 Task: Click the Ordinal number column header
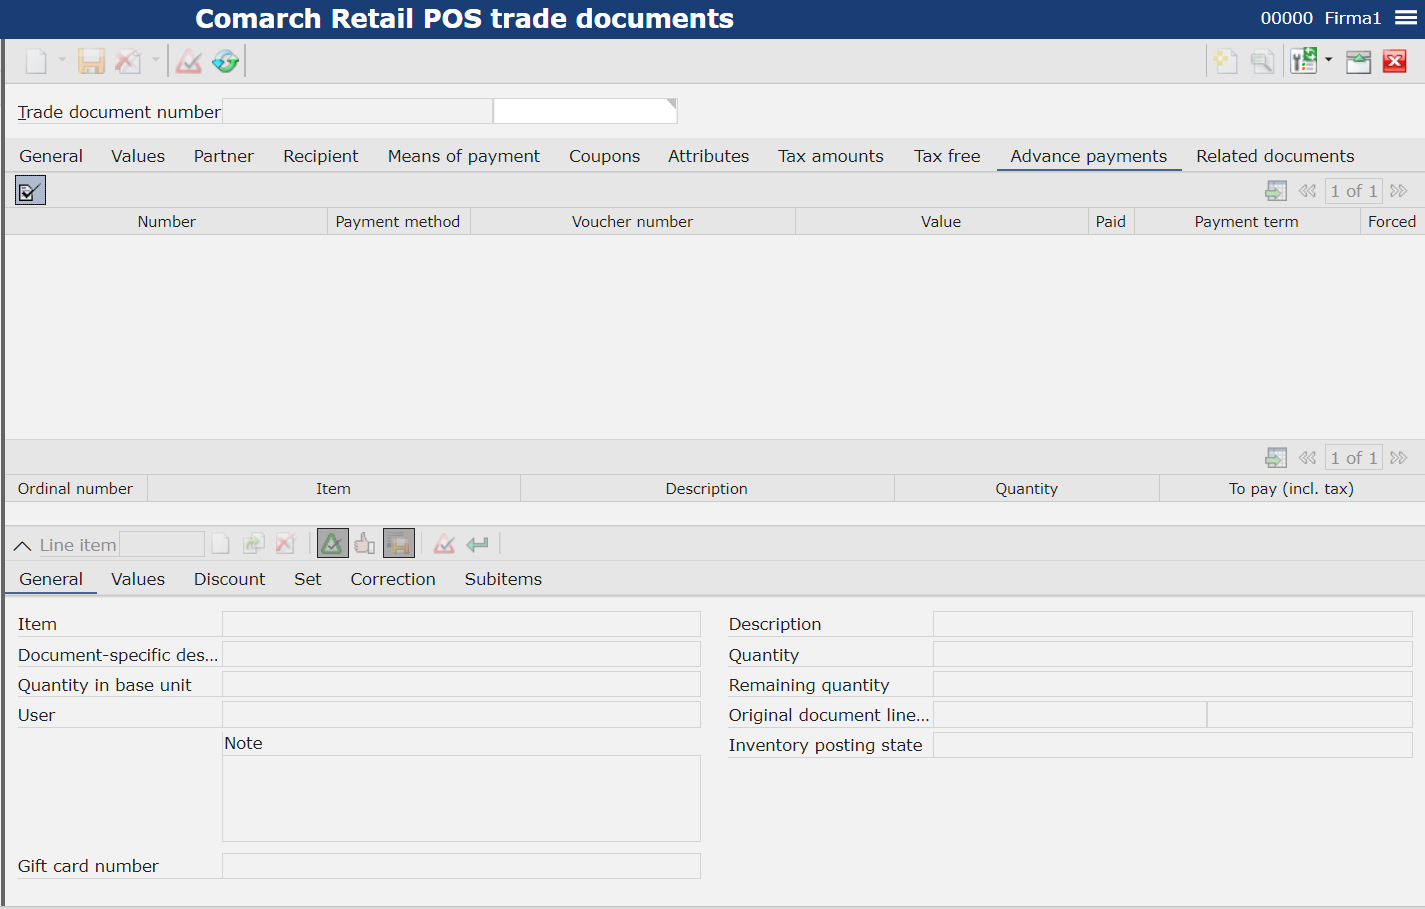[x=76, y=489]
